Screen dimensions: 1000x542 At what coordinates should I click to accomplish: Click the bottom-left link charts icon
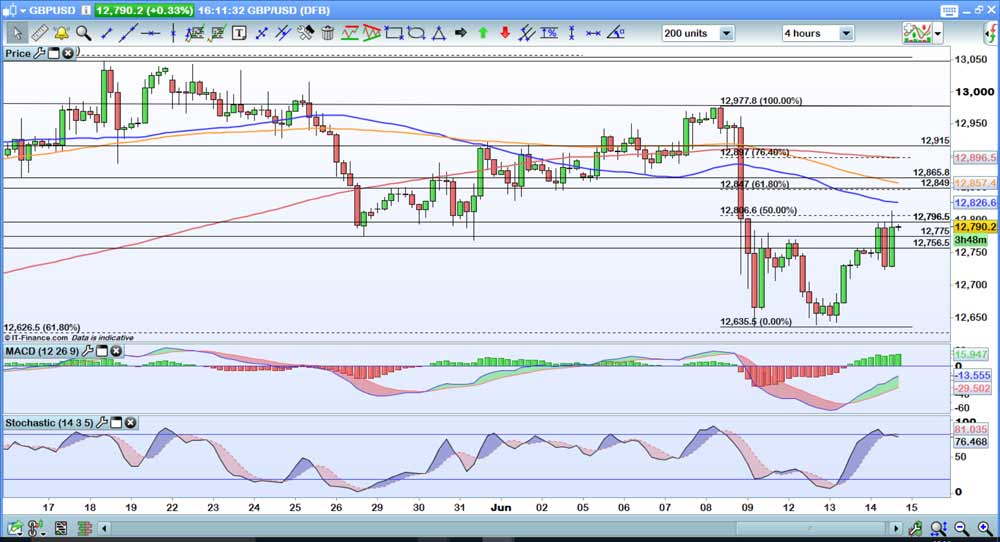(37, 529)
